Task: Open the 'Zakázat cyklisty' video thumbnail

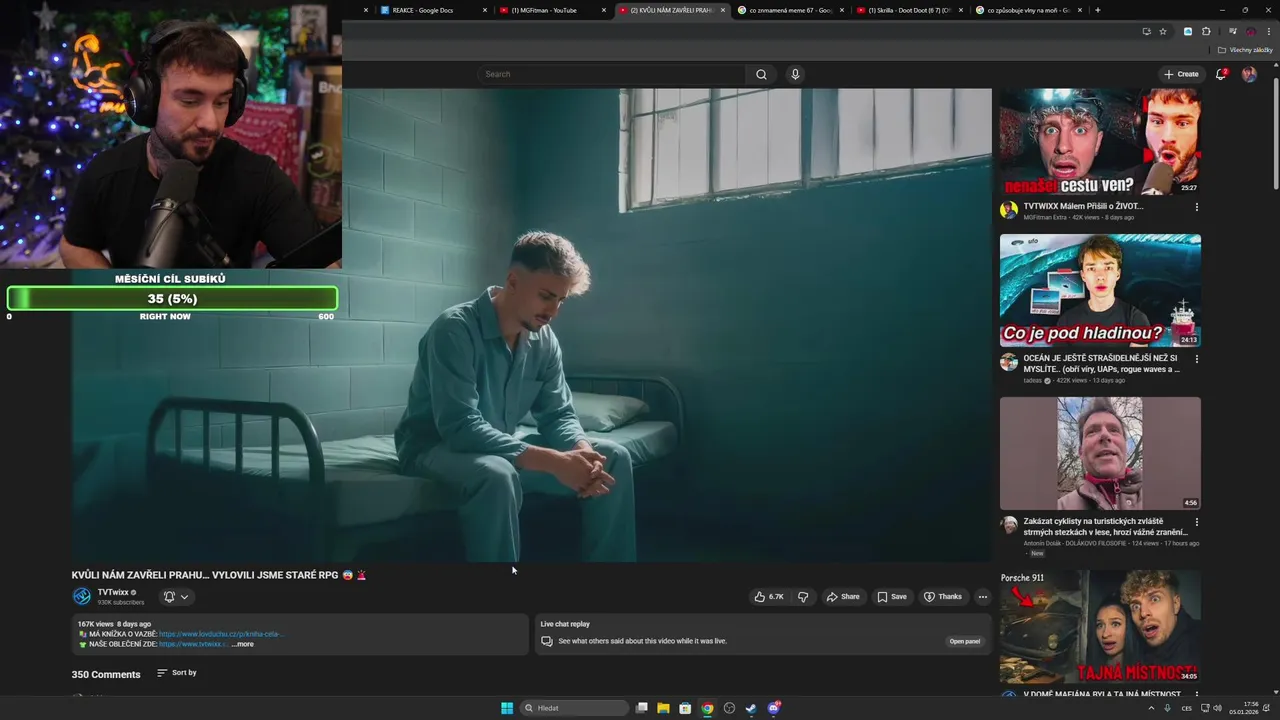Action: point(1100,454)
